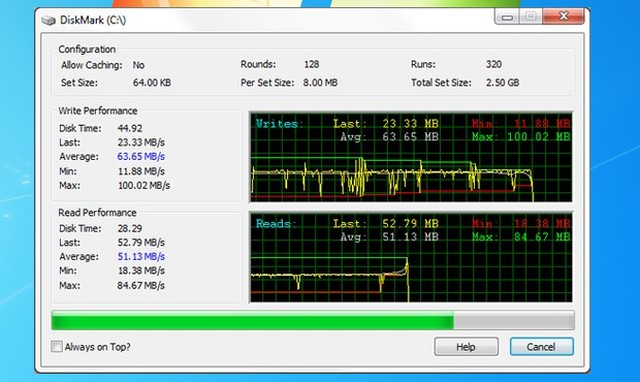The width and height of the screenshot is (640, 382).
Task: Click the Per Set Size value 8.00 MB
Action: (320, 82)
